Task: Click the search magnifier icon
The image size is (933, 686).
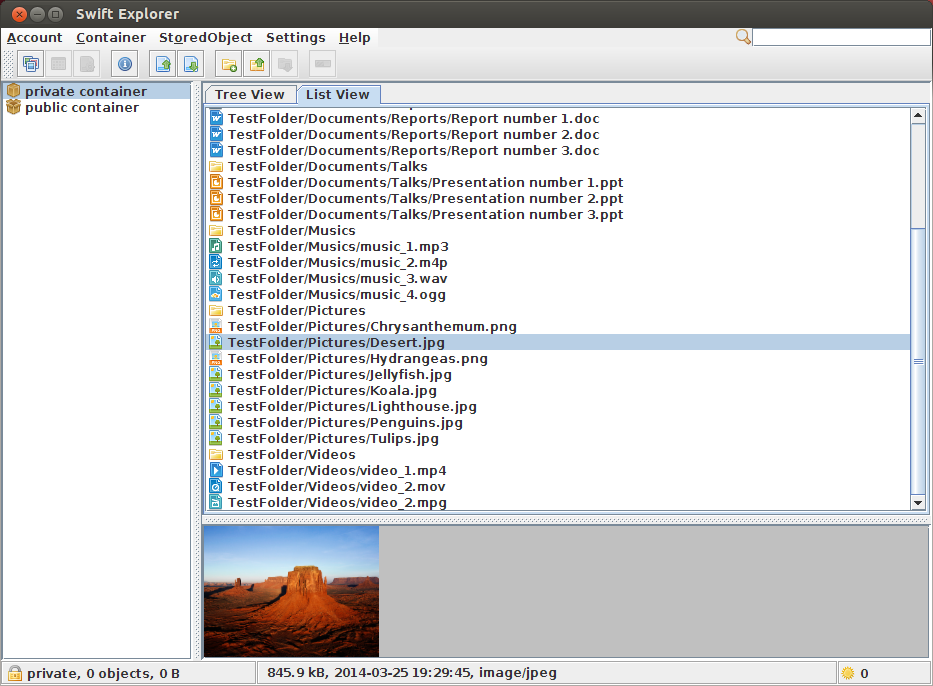Action: point(743,36)
